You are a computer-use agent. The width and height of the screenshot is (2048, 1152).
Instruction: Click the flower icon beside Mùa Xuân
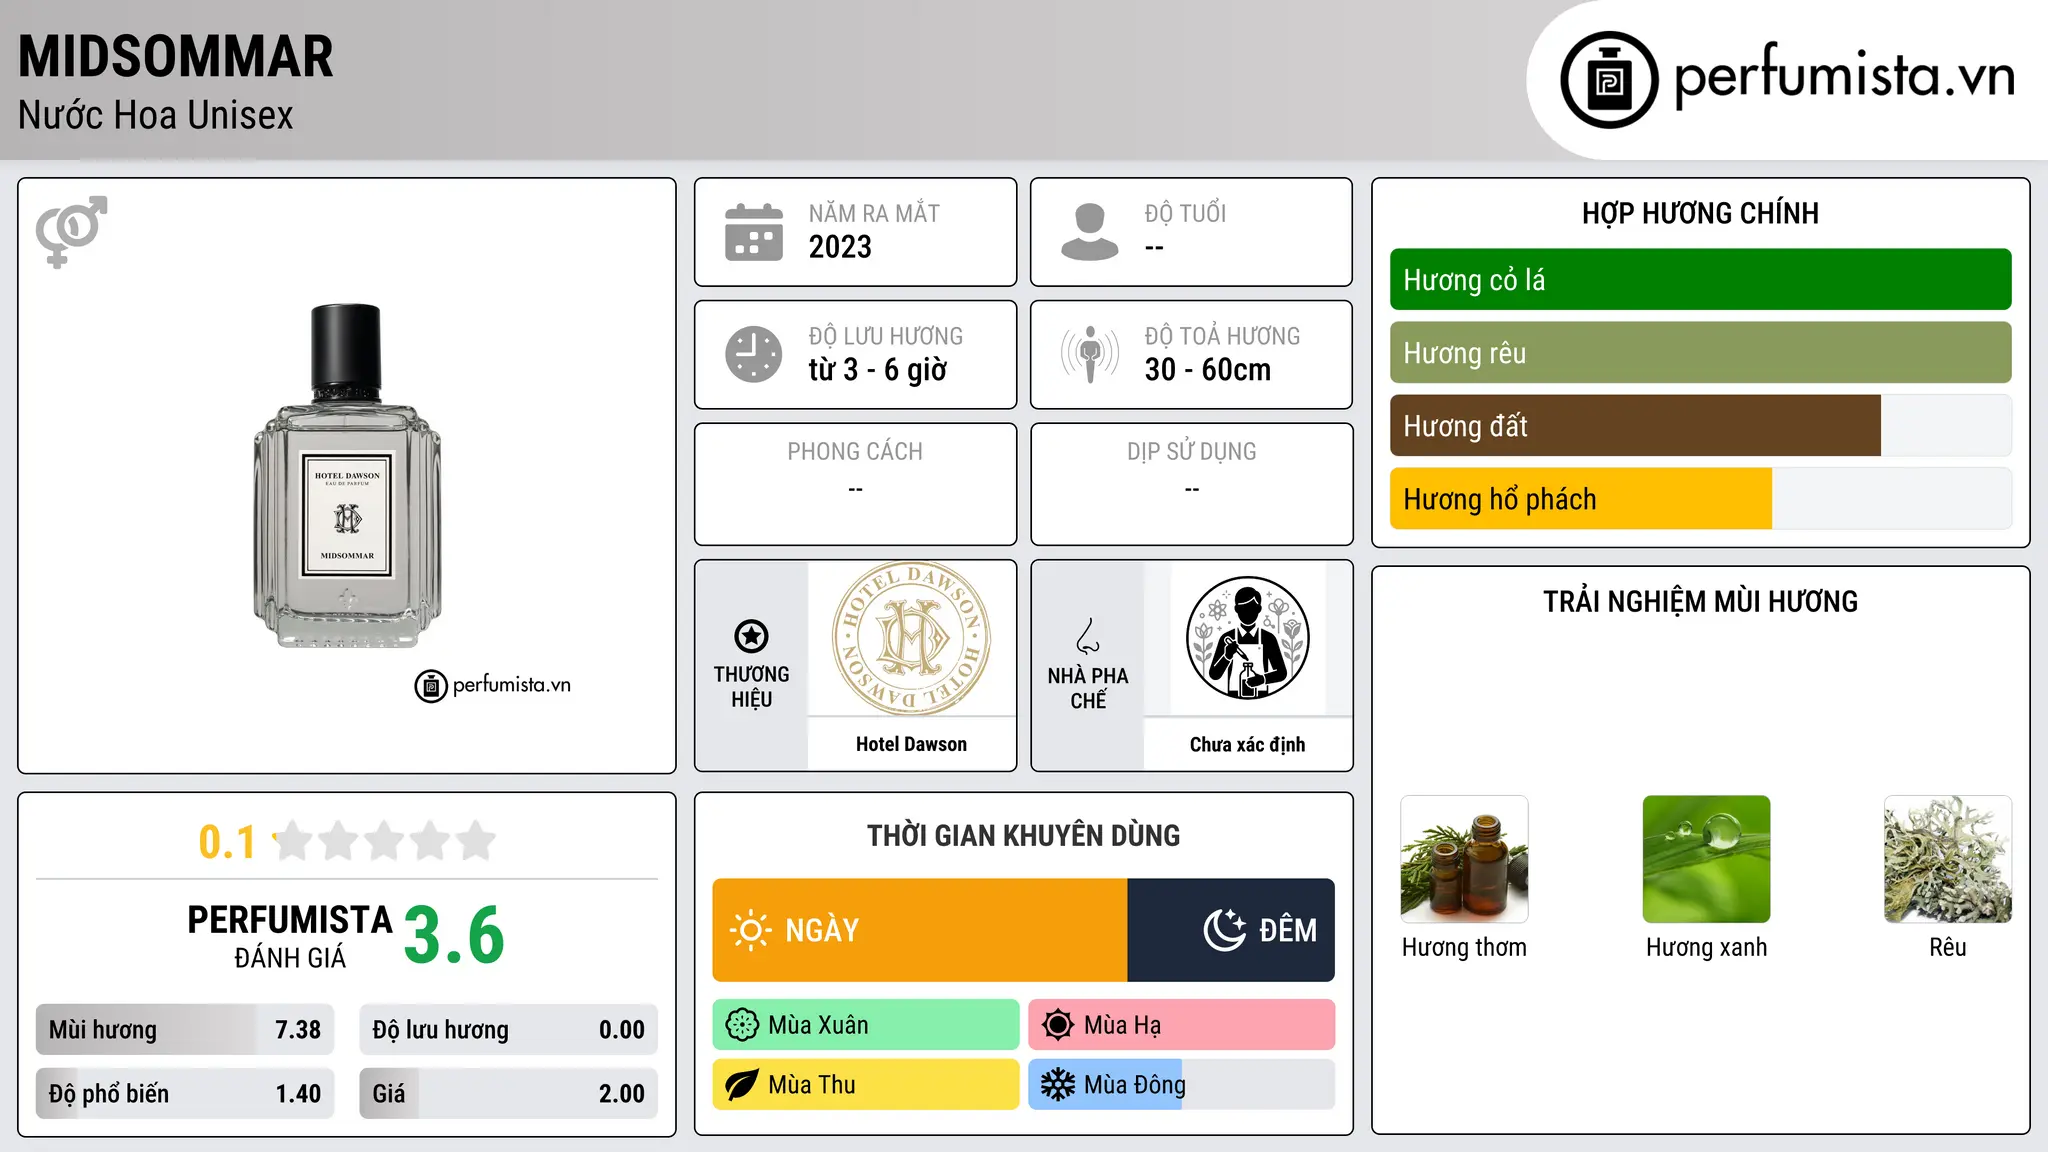point(742,1025)
